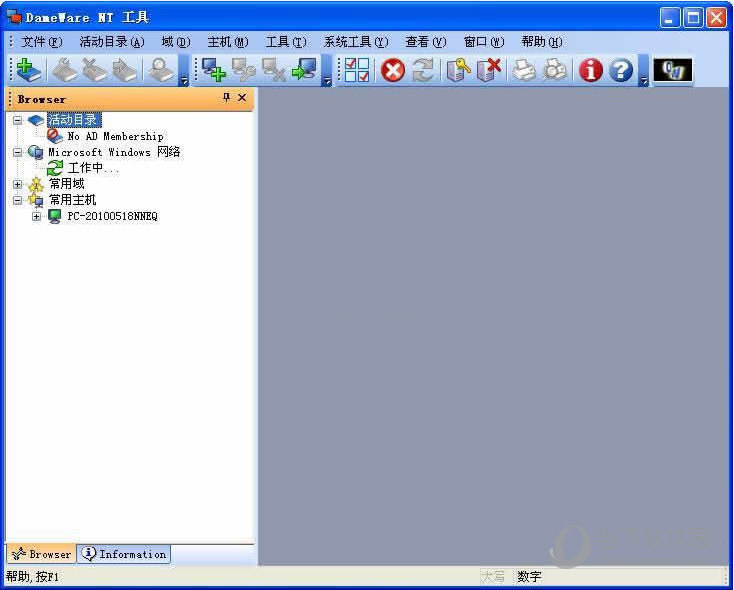This screenshot has height=590, width=734.
Task: Click the red stop X button
Action: 392,71
